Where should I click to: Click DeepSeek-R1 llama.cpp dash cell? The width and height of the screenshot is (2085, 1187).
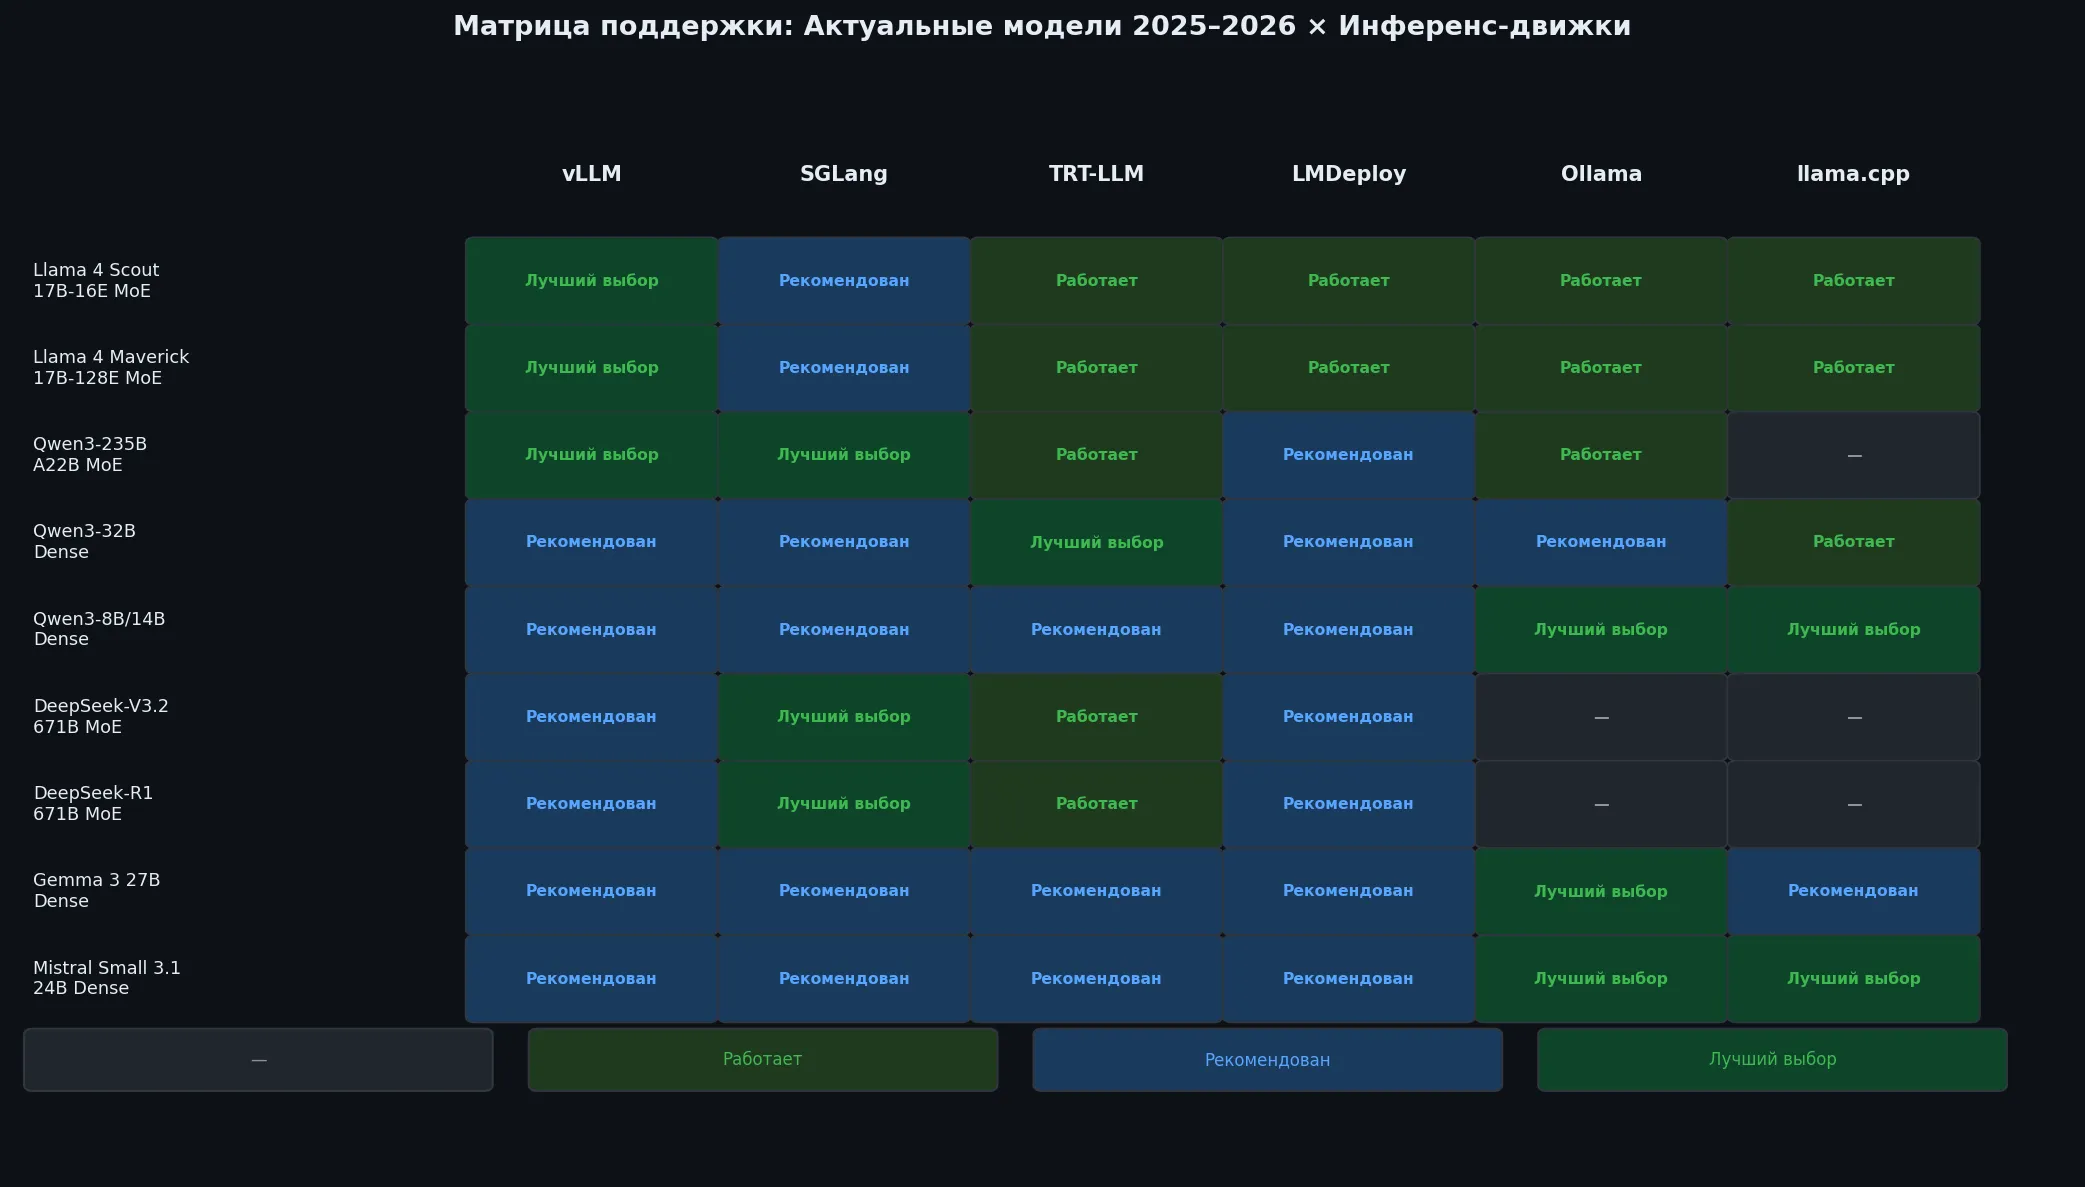[1853, 803]
